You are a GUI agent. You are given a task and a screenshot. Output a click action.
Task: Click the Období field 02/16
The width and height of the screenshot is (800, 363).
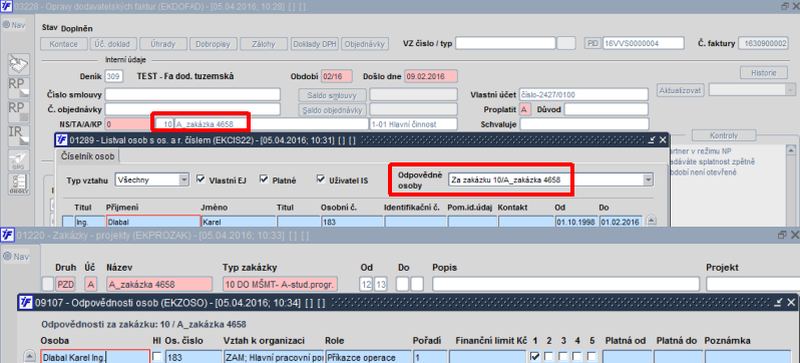tap(337, 76)
